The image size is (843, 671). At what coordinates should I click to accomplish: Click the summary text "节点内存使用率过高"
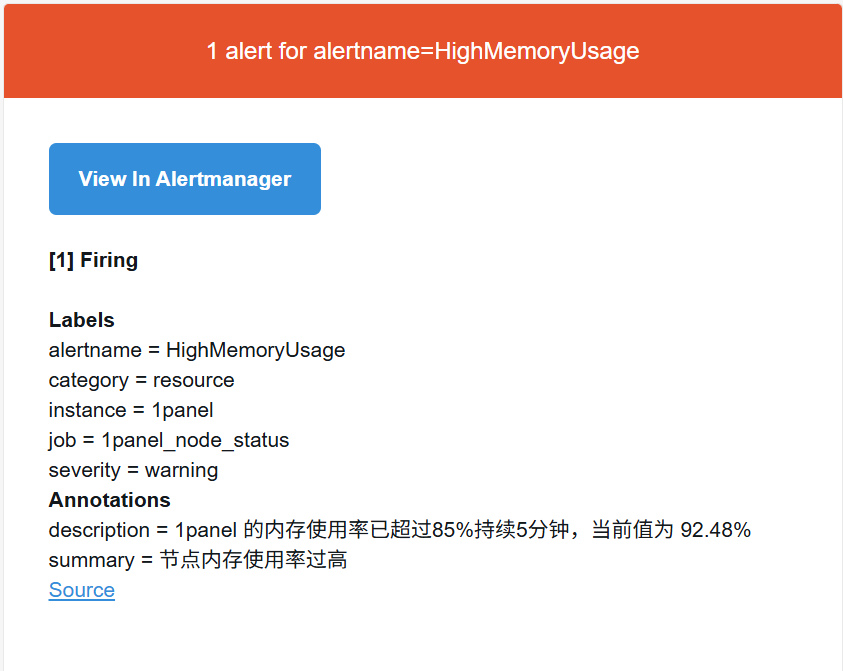pos(253,560)
